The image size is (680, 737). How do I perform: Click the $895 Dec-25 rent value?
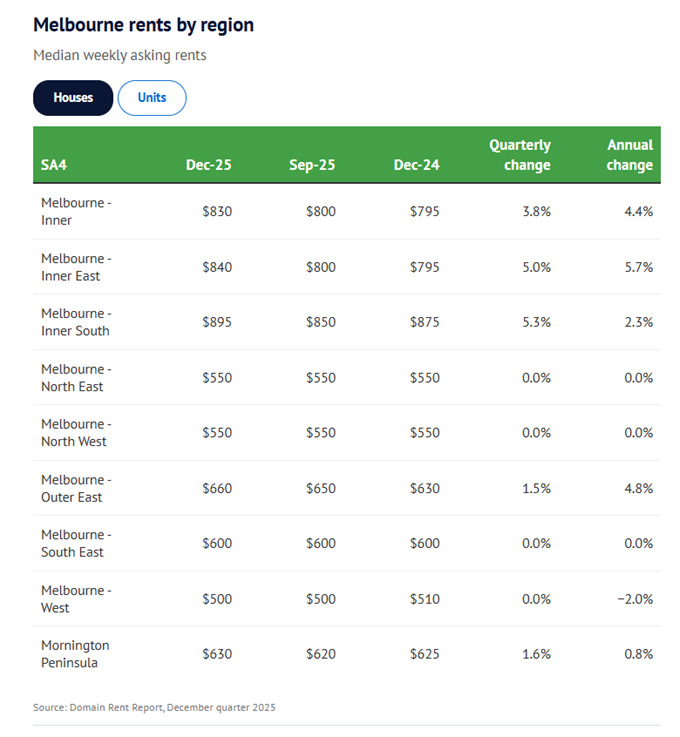click(216, 322)
